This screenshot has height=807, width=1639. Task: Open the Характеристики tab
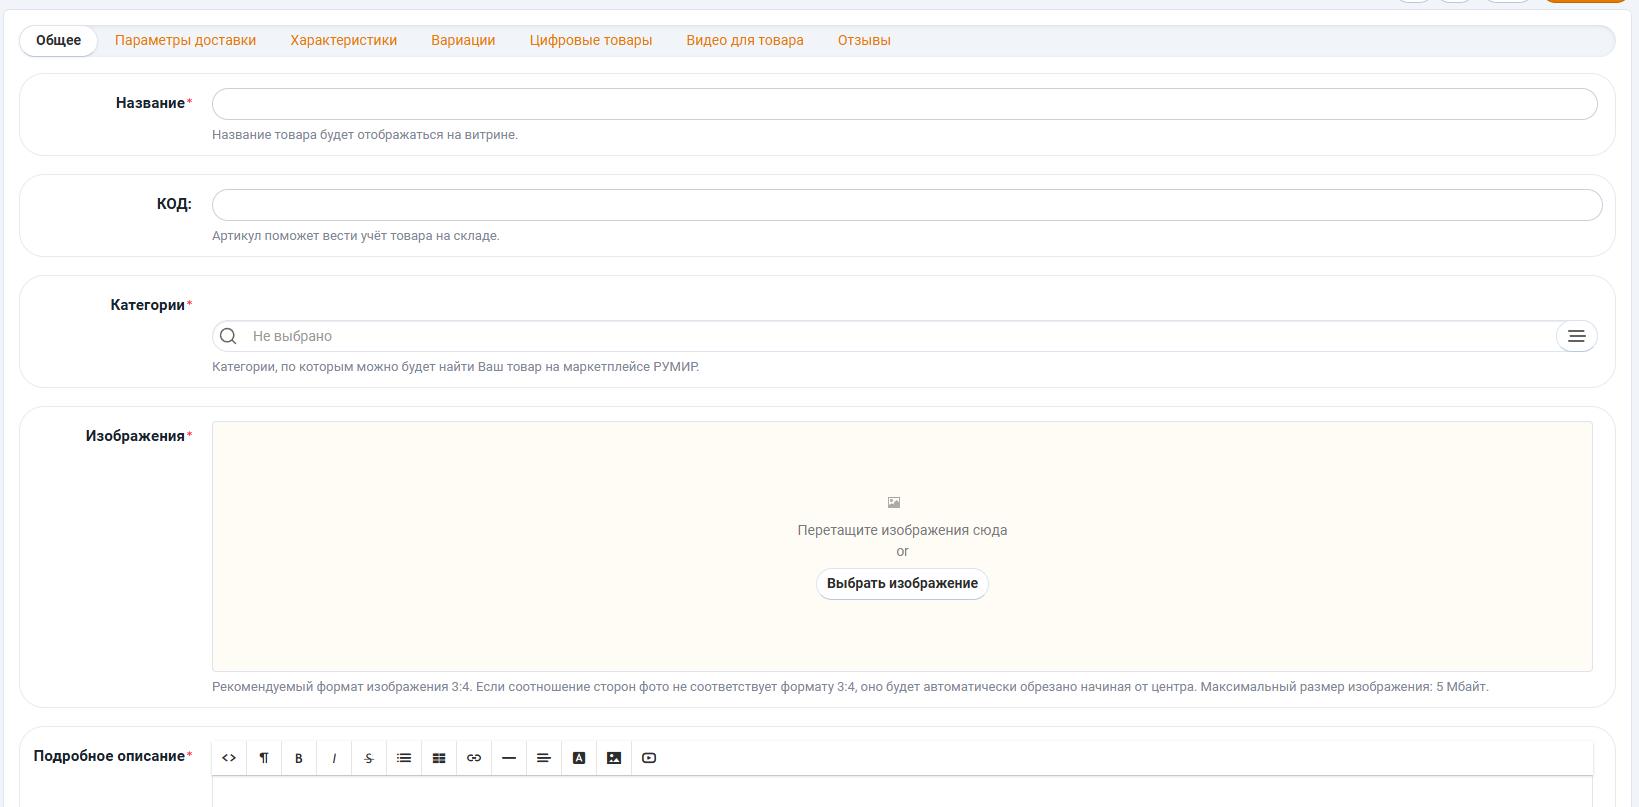click(343, 41)
